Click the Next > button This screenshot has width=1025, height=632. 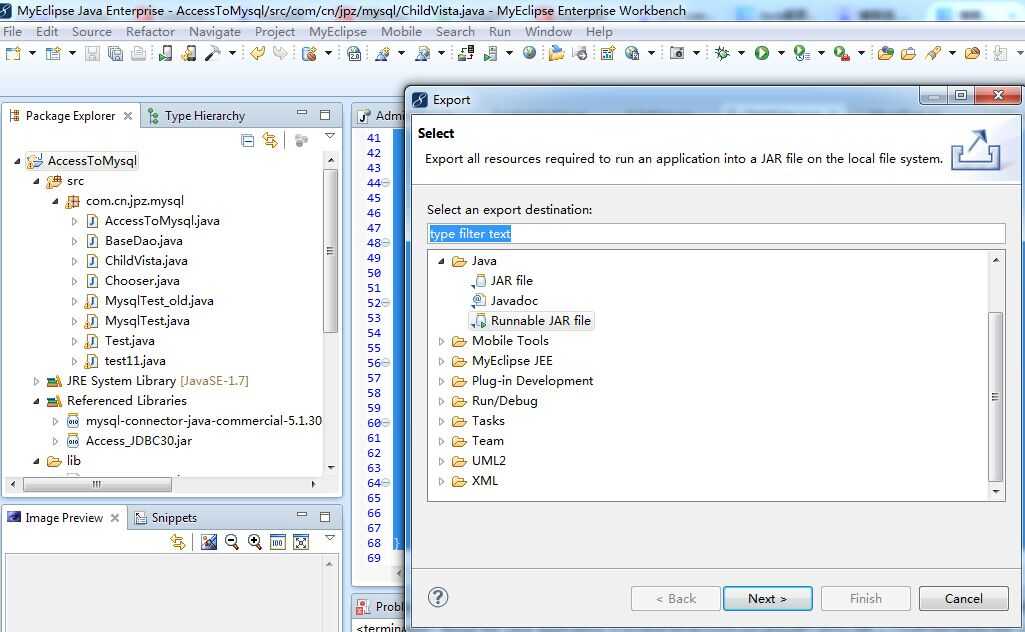[767, 599]
